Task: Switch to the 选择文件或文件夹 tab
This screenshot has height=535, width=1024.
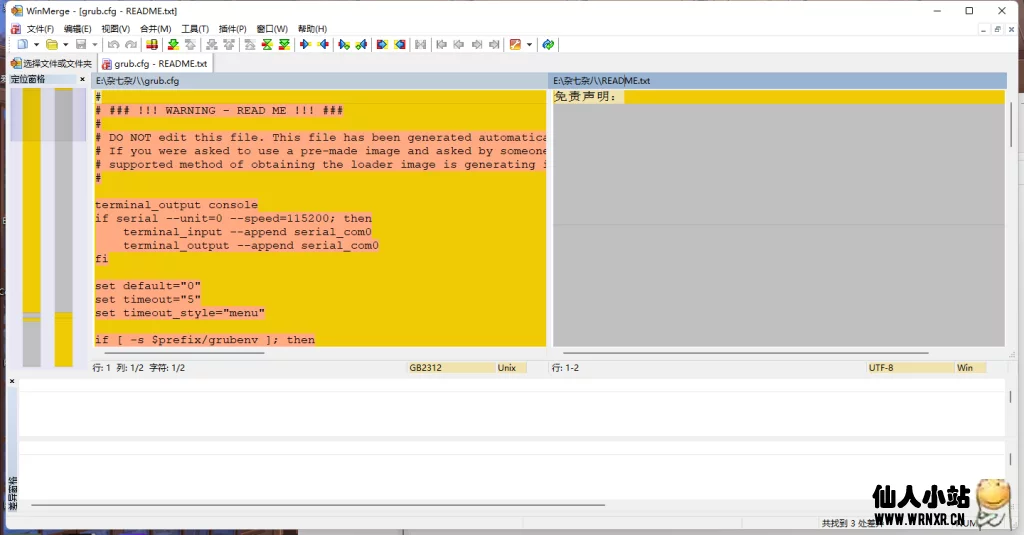Action: tap(51, 63)
